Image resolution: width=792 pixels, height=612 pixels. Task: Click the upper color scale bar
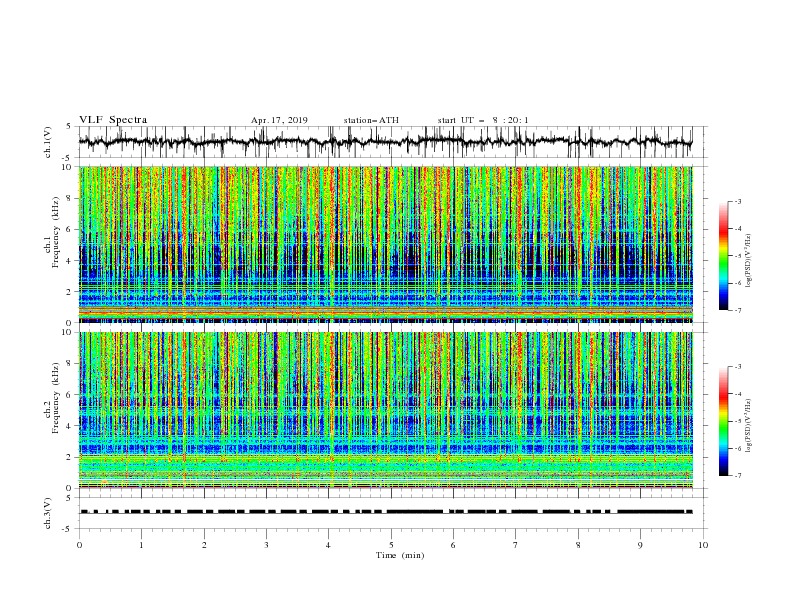click(724, 256)
